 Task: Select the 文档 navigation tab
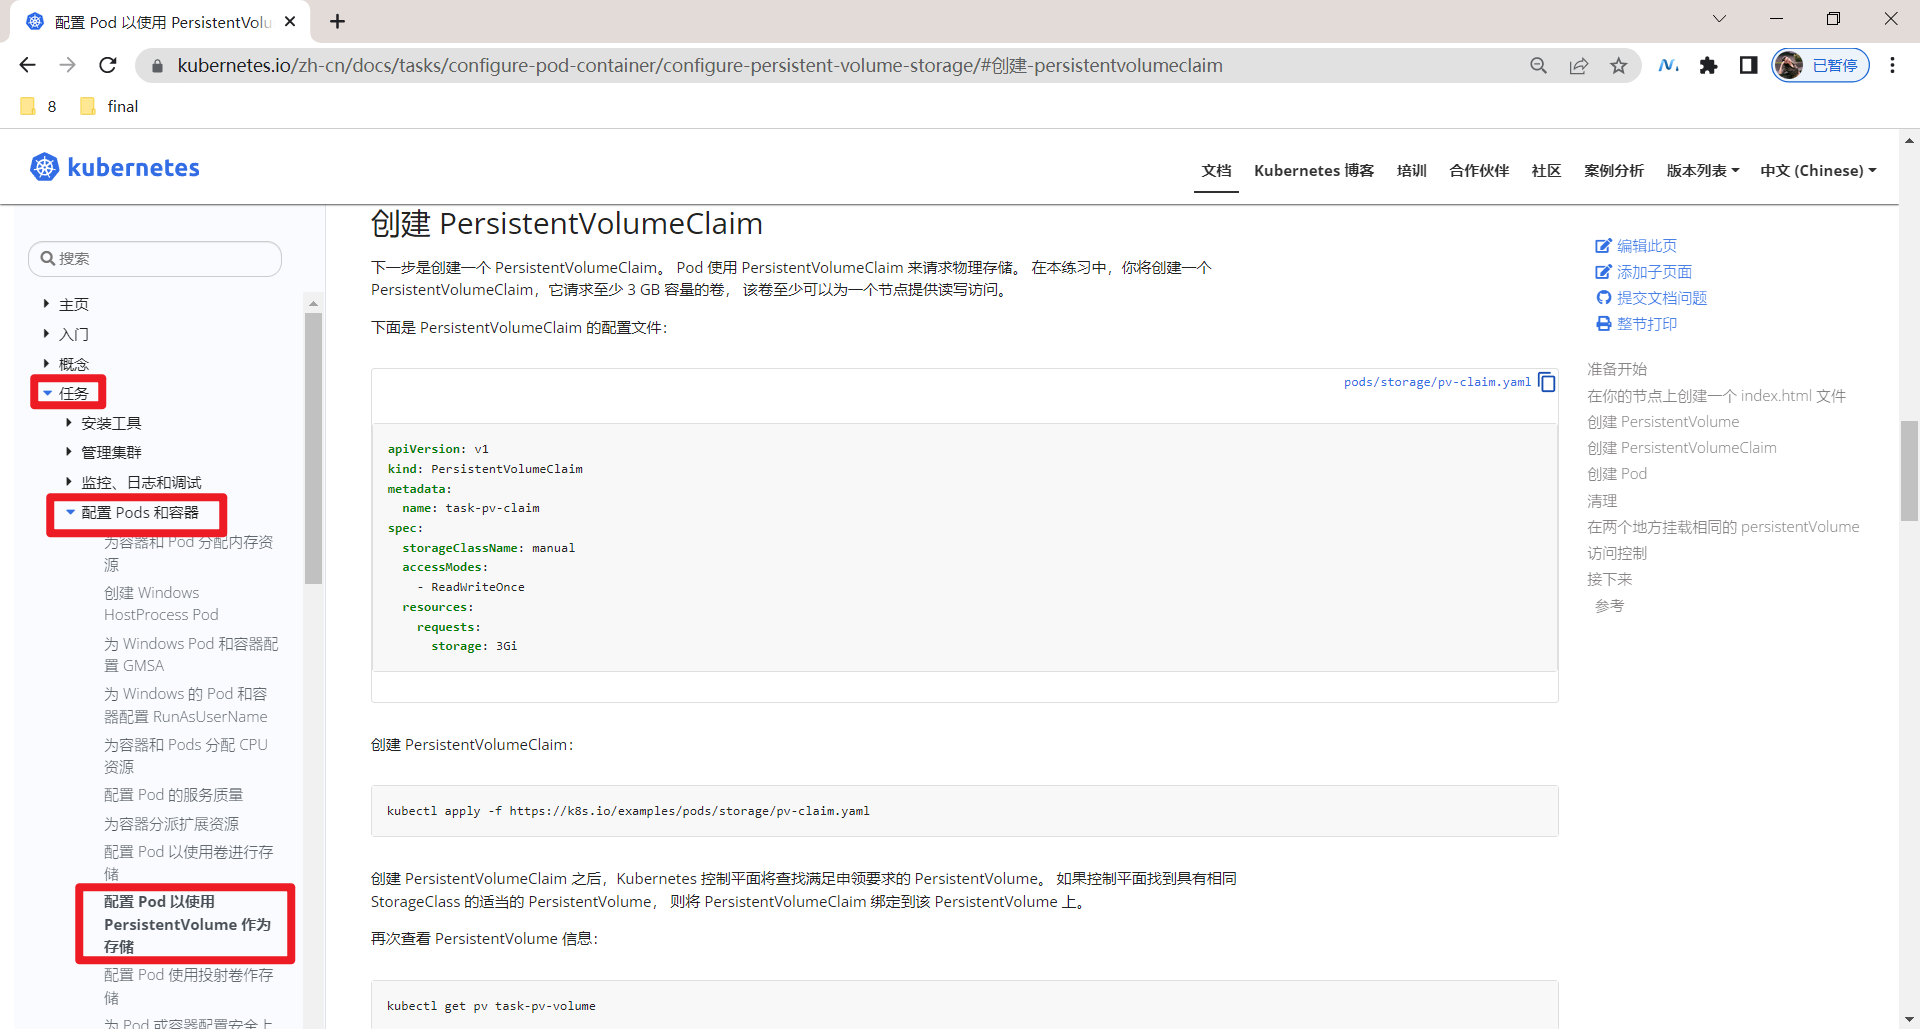1216,171
